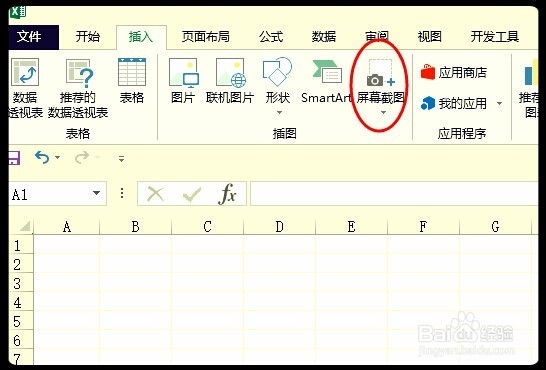
Task: Click inside the formula bar
Action: point(394,193)
